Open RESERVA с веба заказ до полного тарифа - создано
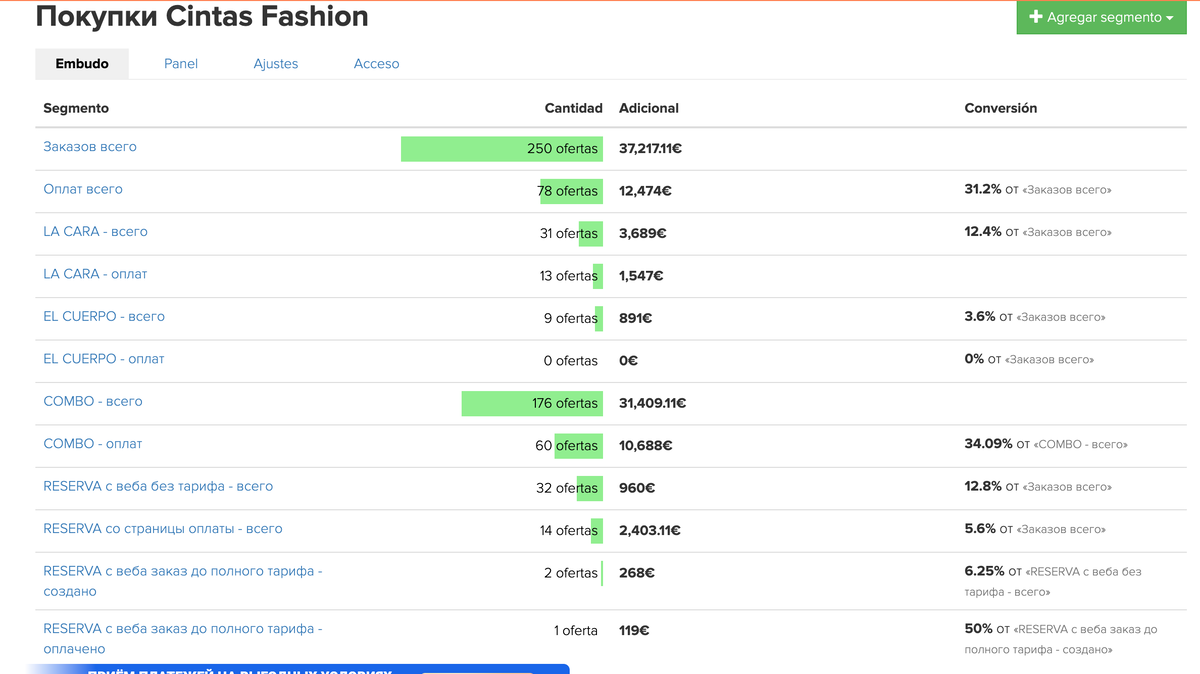This screenshot has height=674, width=1200. pos(183,581)
